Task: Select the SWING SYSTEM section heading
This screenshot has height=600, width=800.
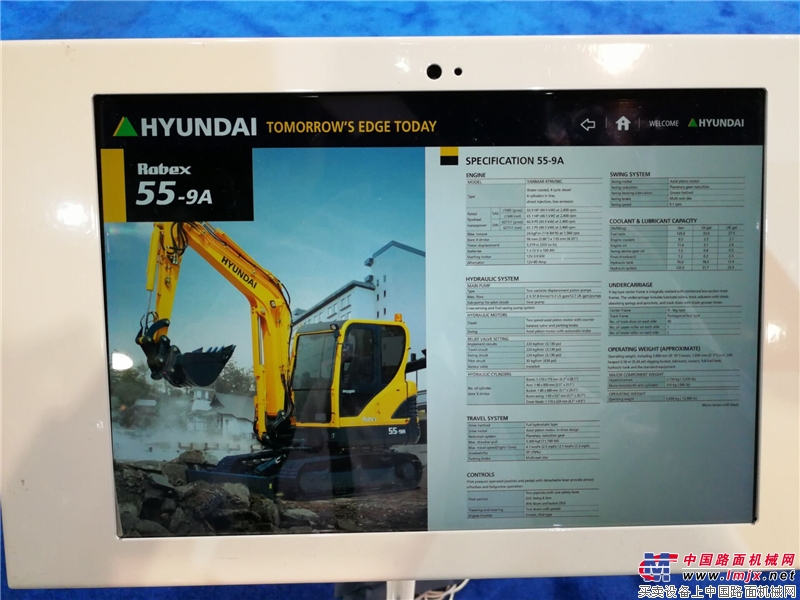Action: coord(630,174)
